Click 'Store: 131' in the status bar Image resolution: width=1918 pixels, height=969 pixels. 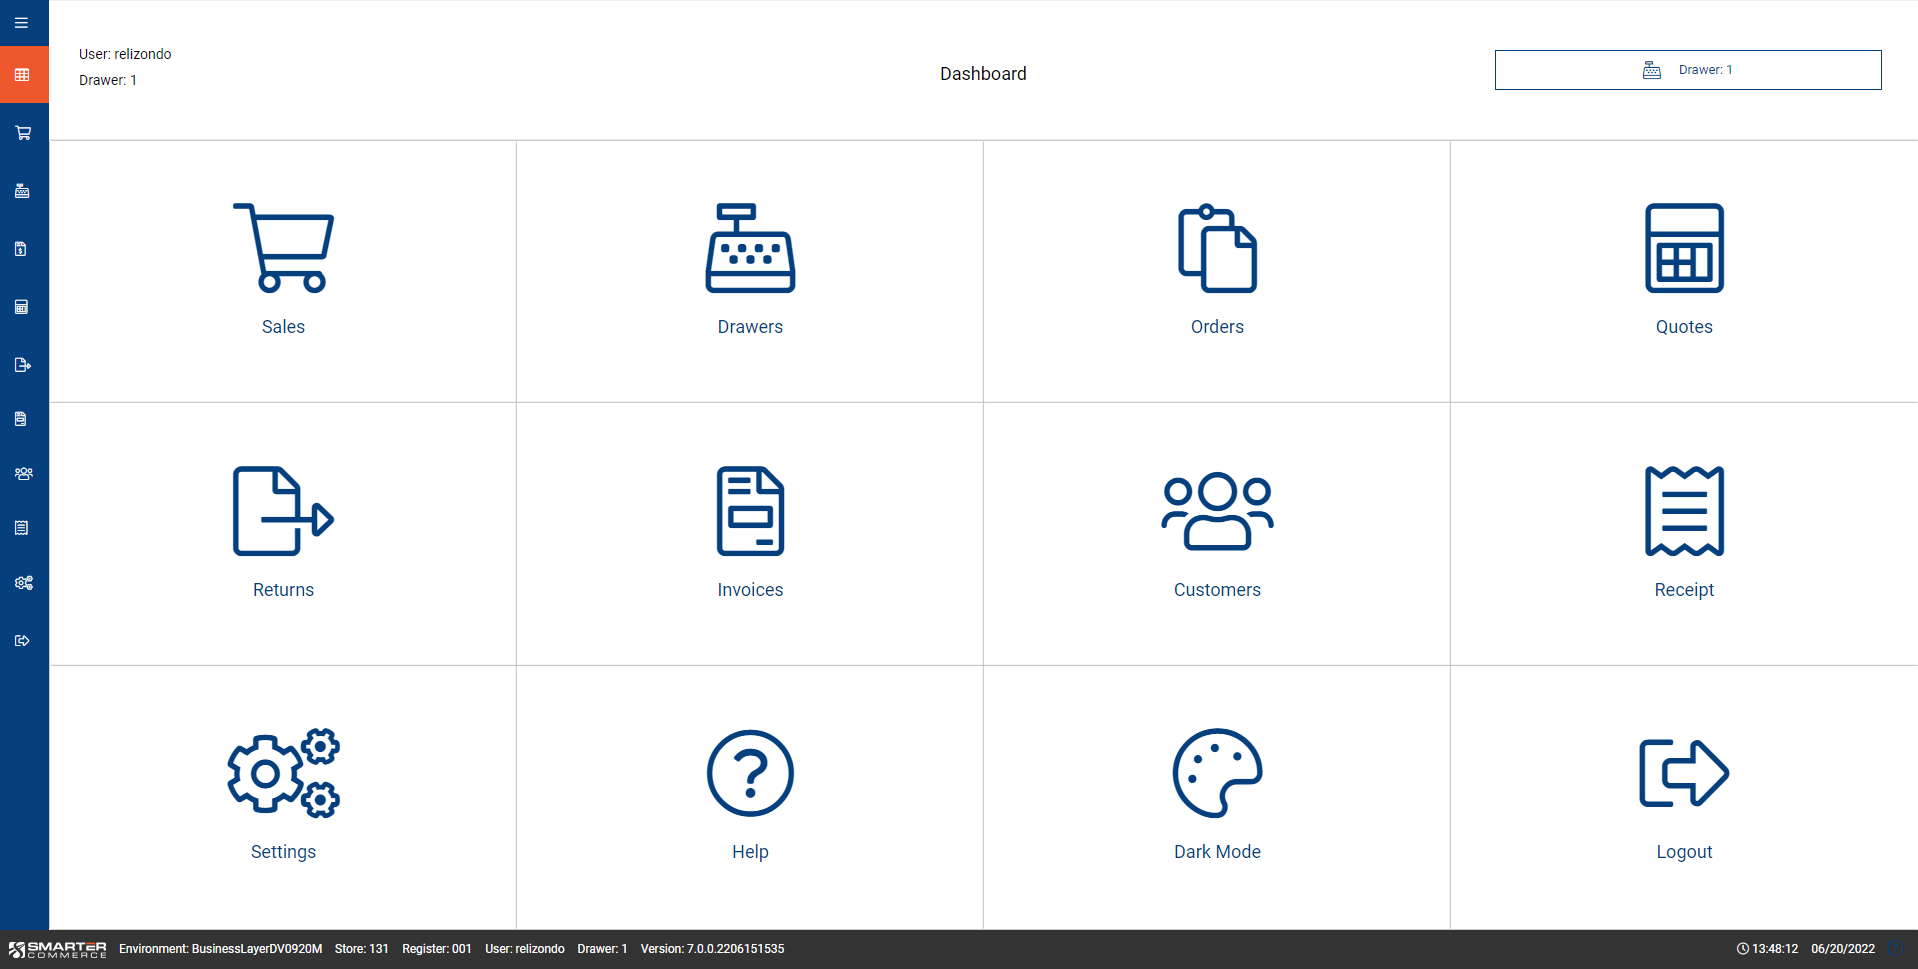[361, 949]
